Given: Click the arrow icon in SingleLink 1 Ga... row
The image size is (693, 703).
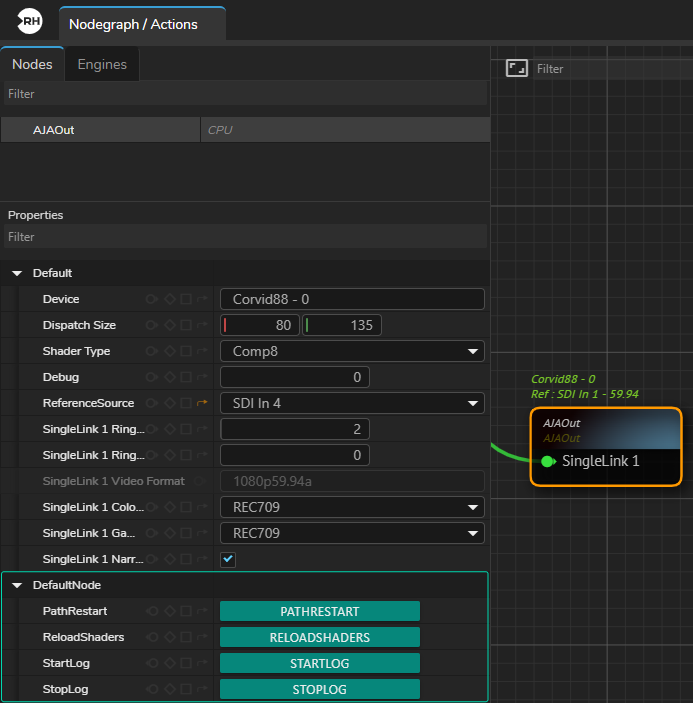Looking at the screenshot, I should click(x=202, y=533).
